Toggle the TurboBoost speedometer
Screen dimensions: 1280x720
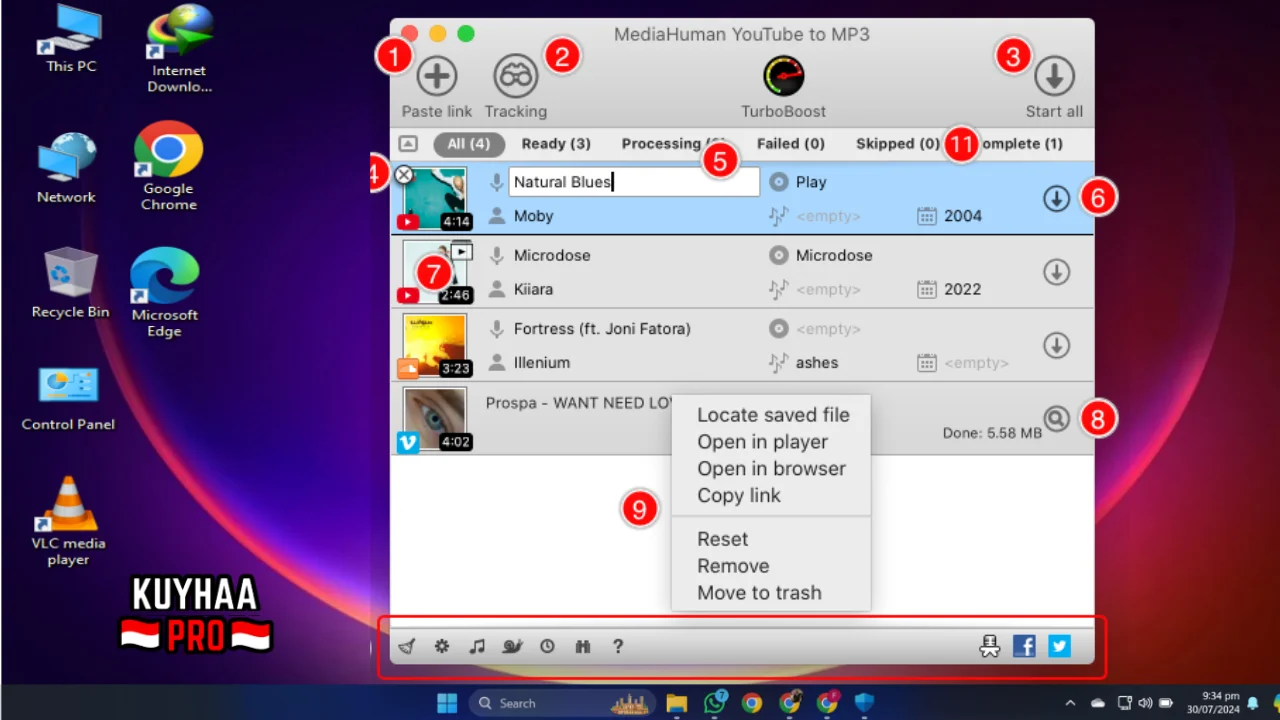(x=783, y=88)
